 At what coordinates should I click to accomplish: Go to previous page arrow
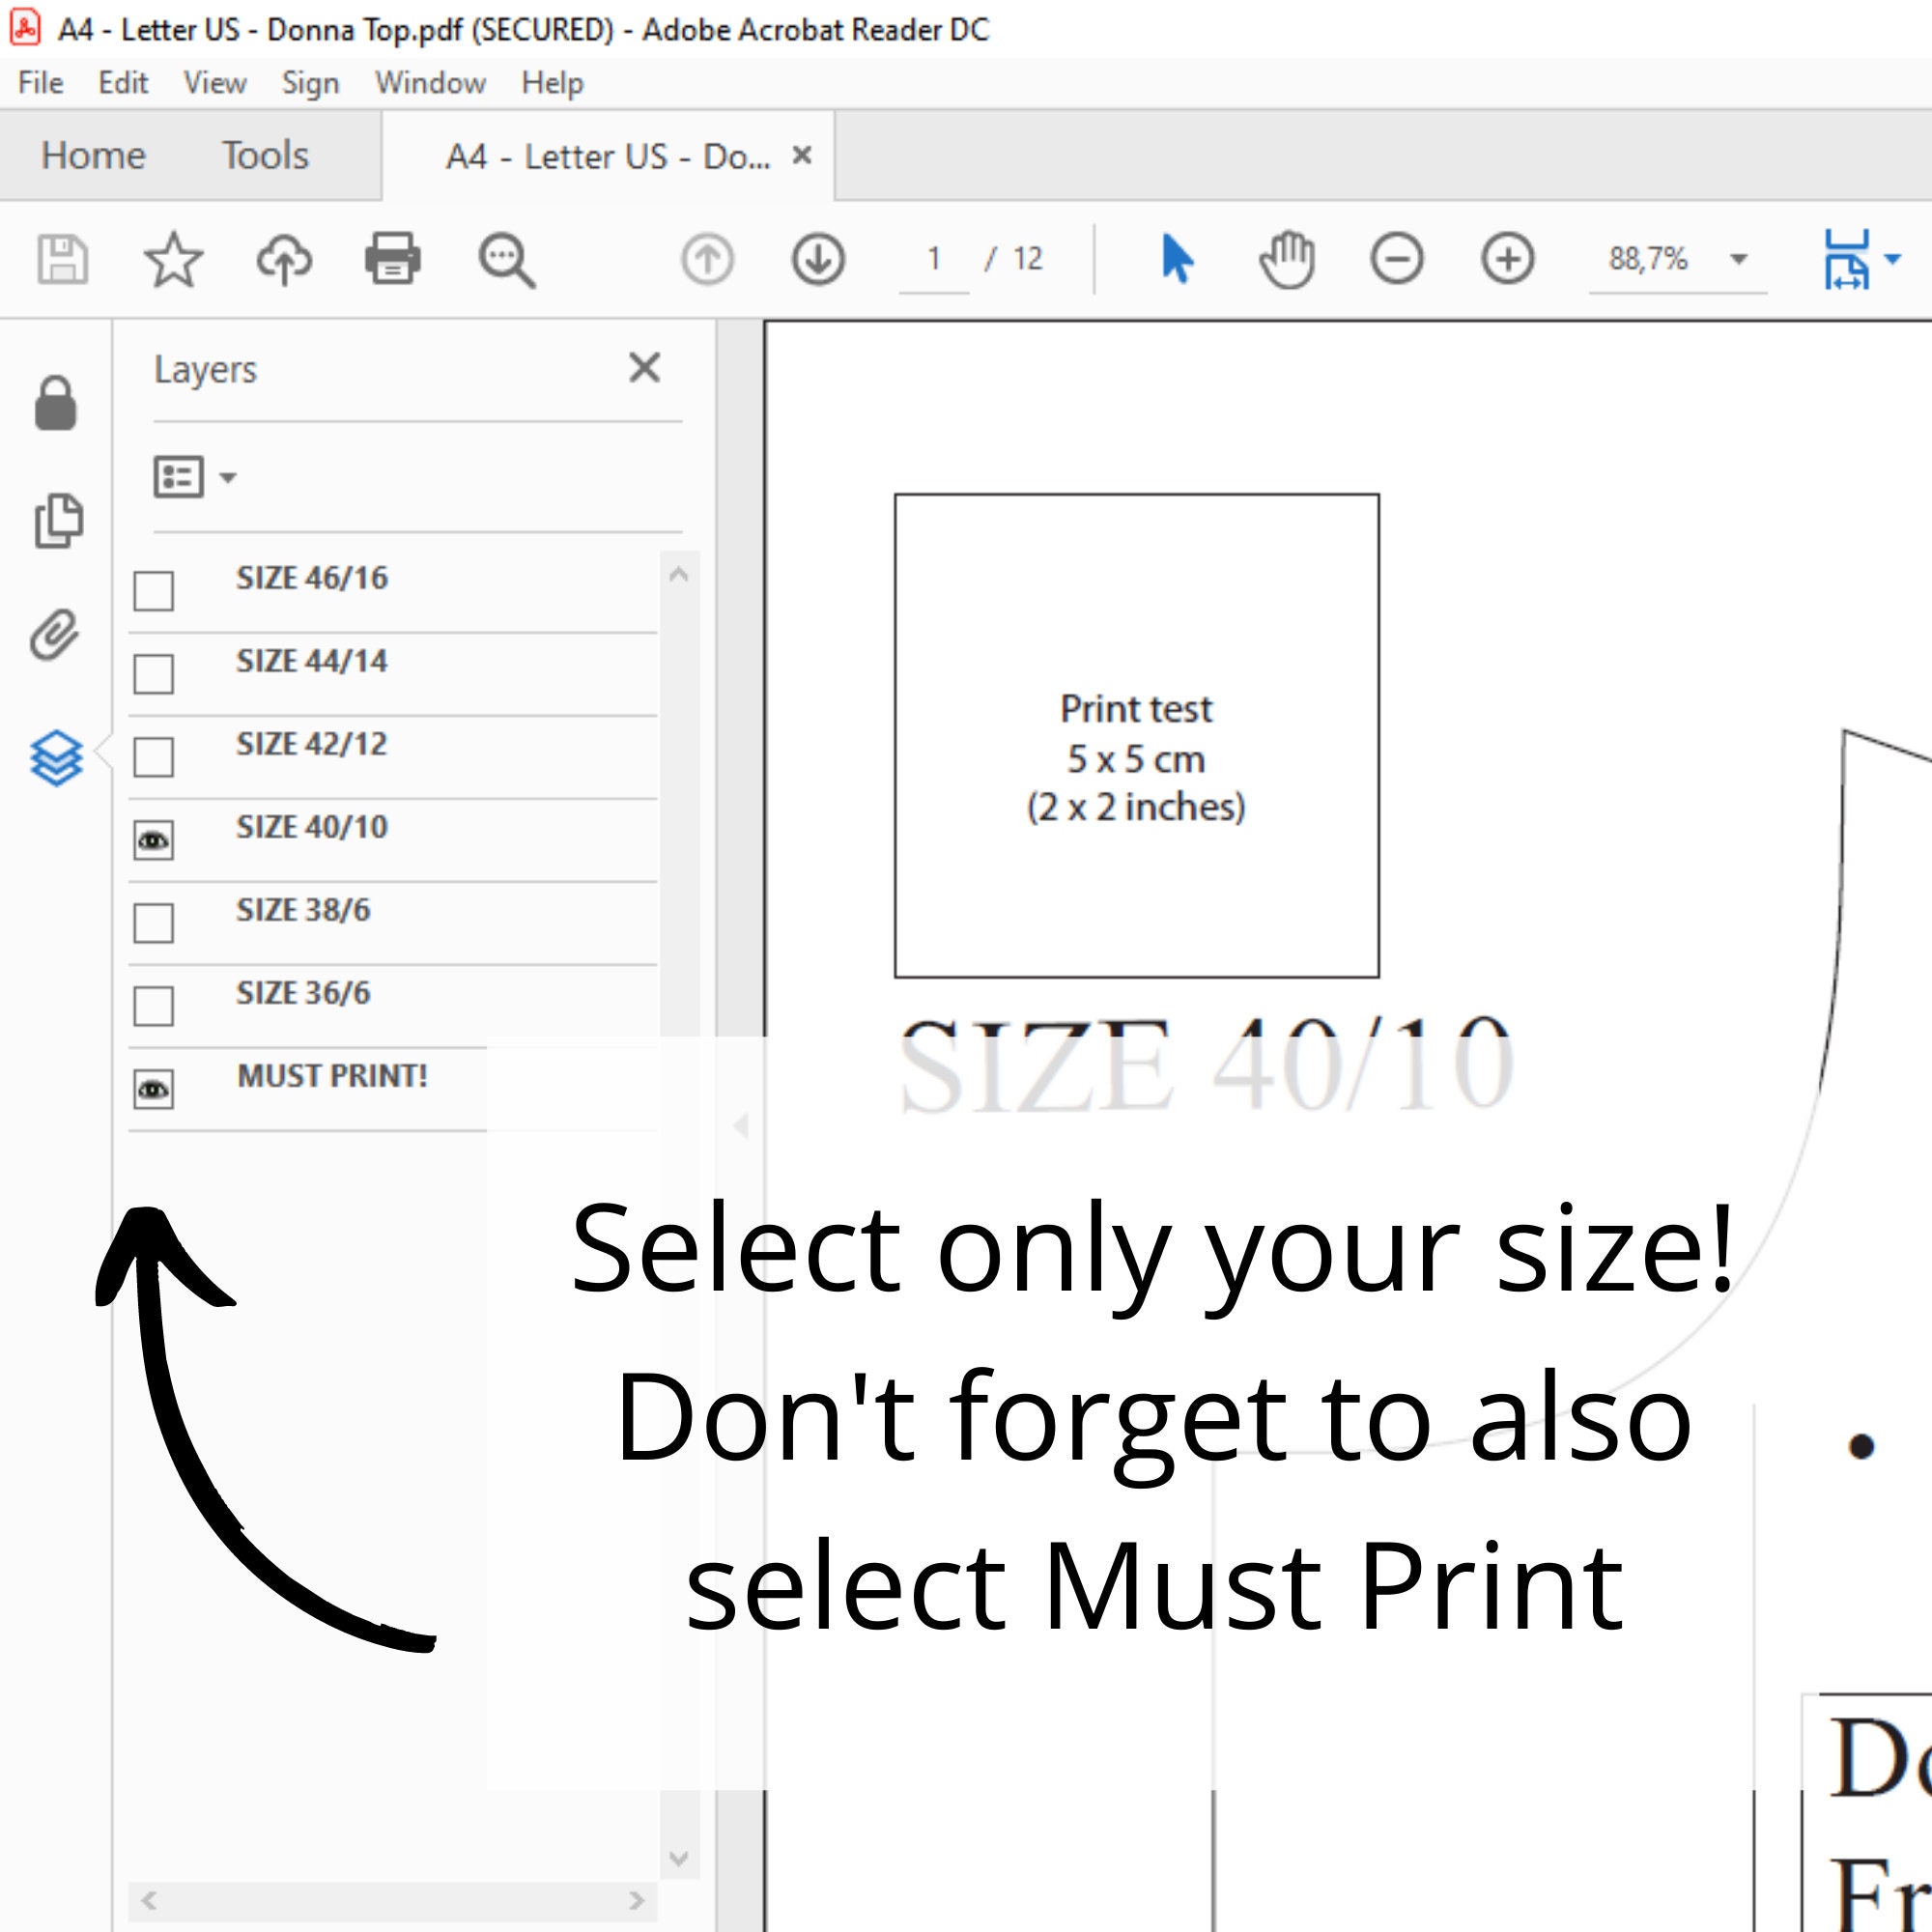[x=707, y=259]
